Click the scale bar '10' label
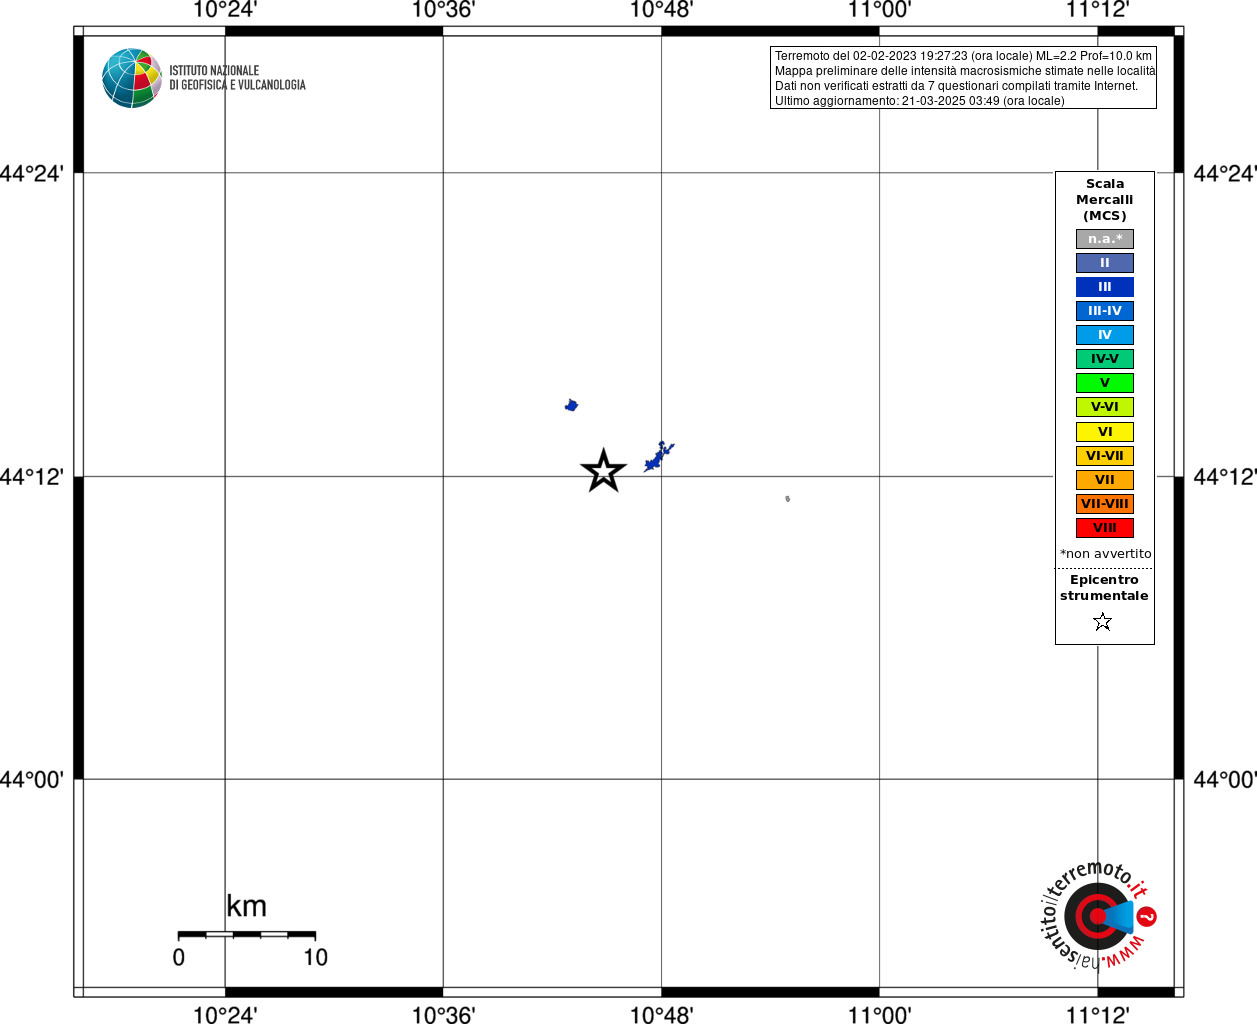This screenshot has width=1257, height=1024. coord(316,958)
